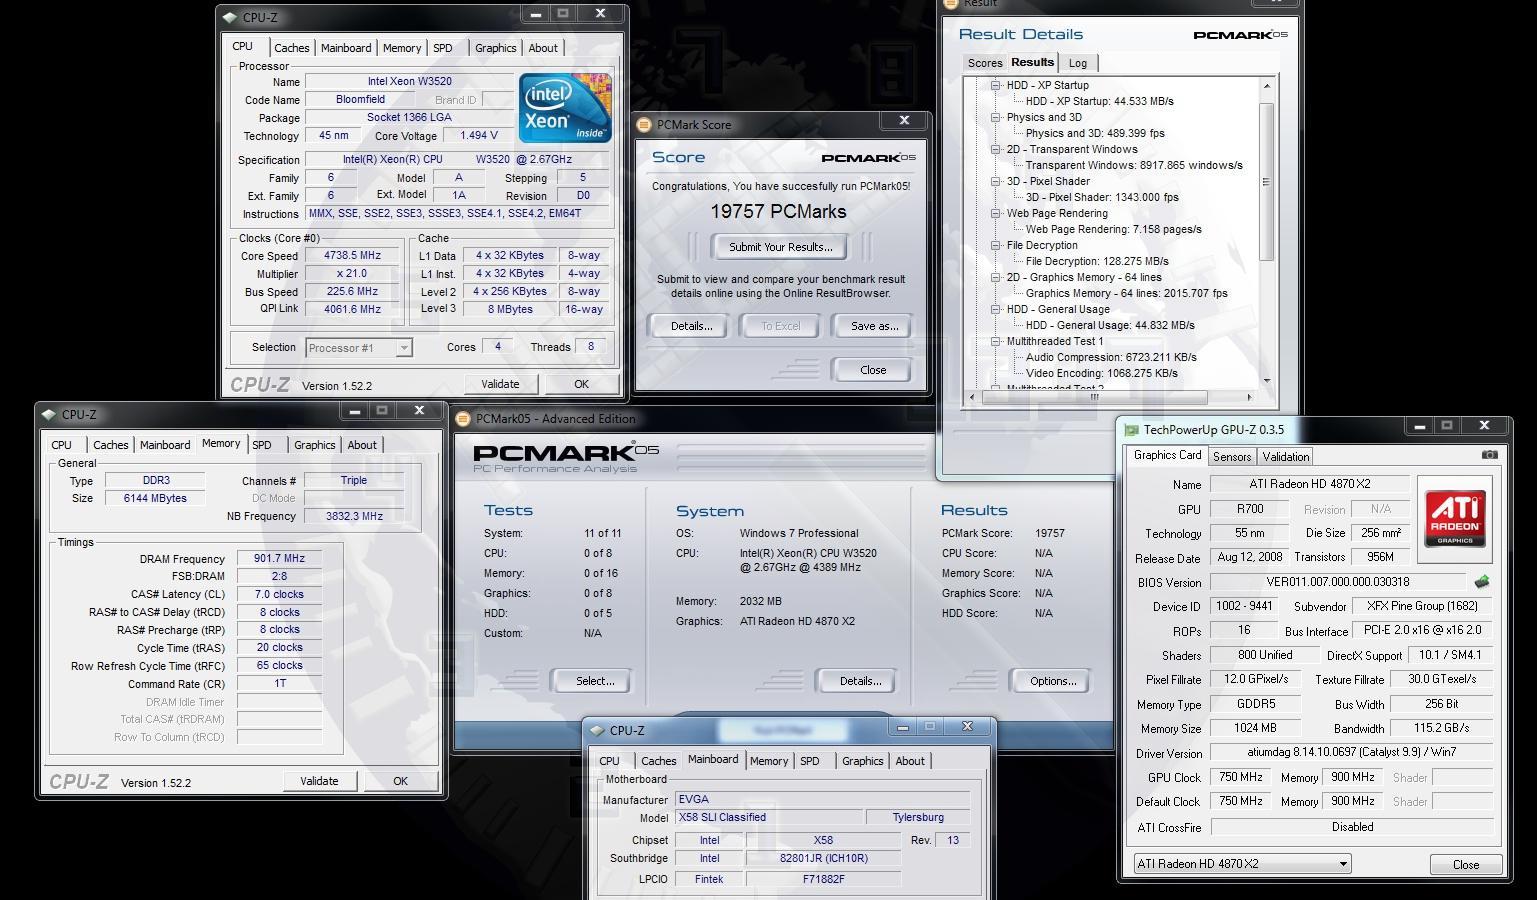Click the PCMark05 Advanced Edition title icon

tap(464, 419)
